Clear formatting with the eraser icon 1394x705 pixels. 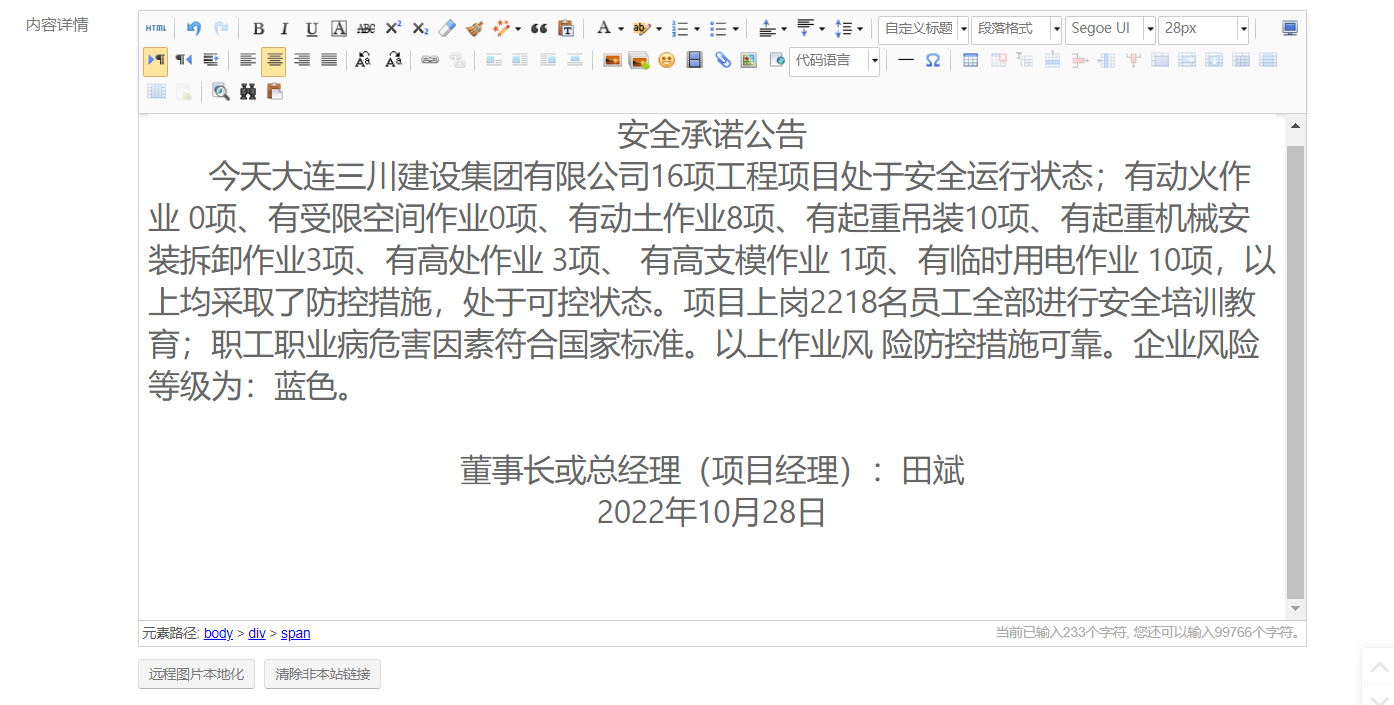click(447, 29)
